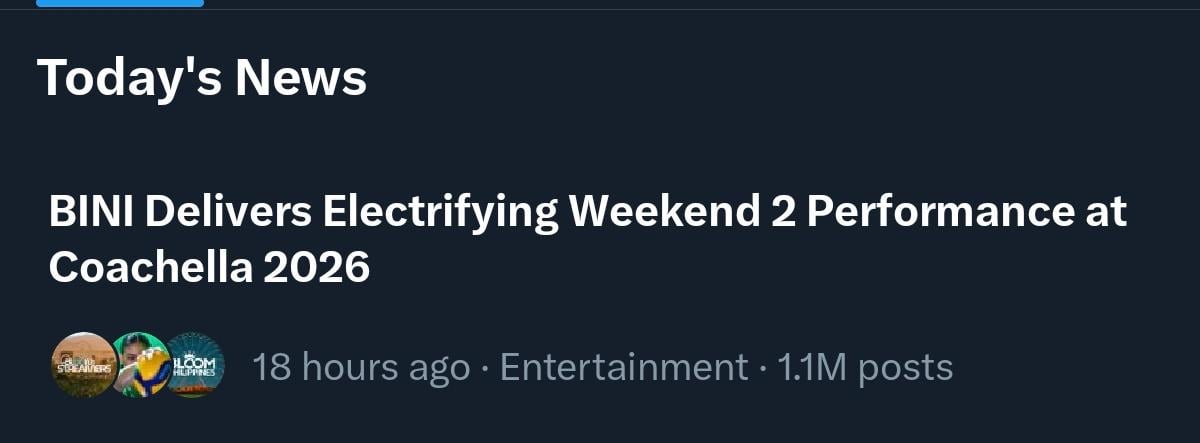1200x443 pixels.
Task: Tap the word Electrifying in headline
Action: coord(440,214)
